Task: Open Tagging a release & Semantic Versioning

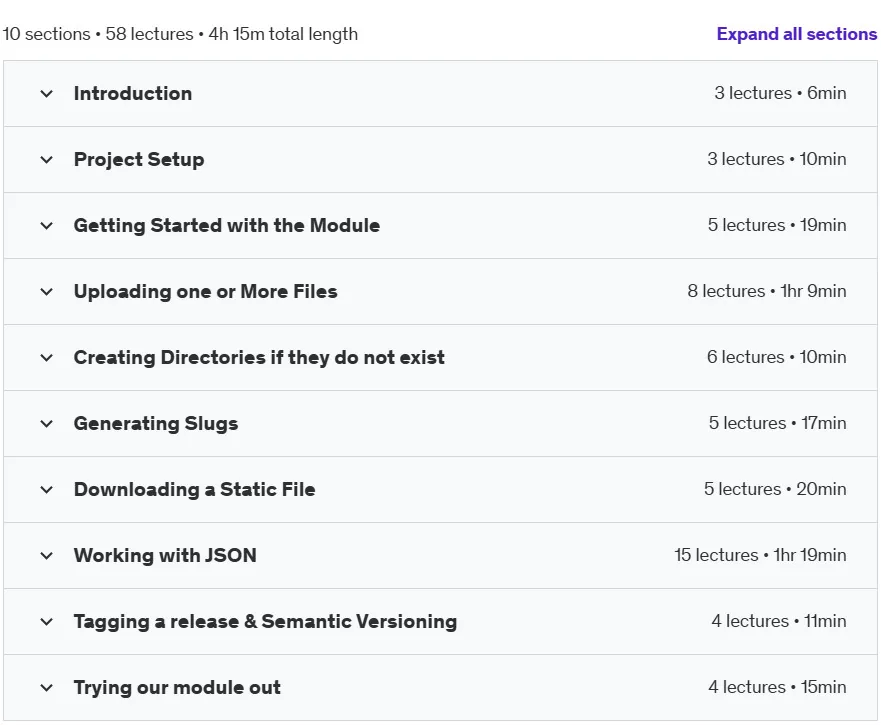Action: 265,622
